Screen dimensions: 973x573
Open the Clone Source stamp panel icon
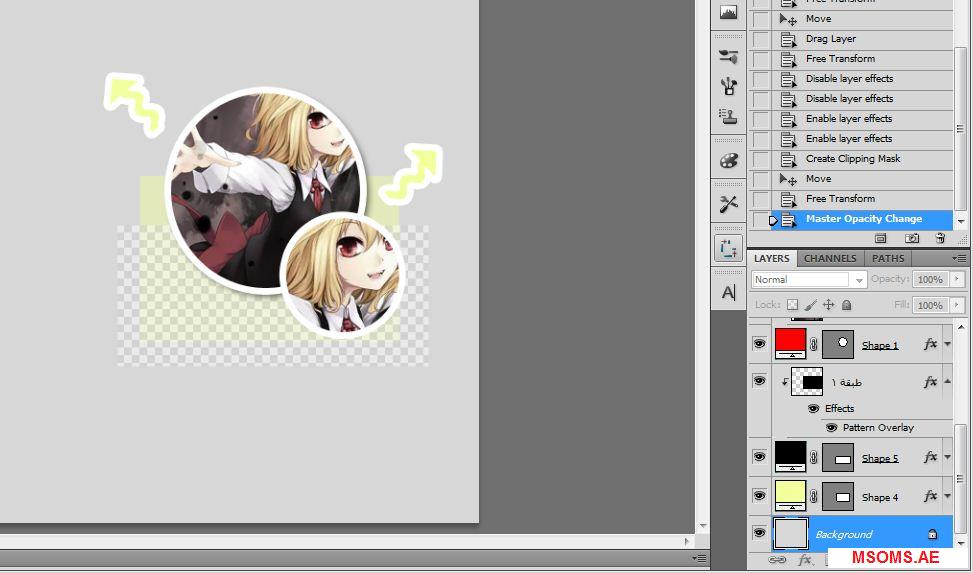click(x=728, y=117)
